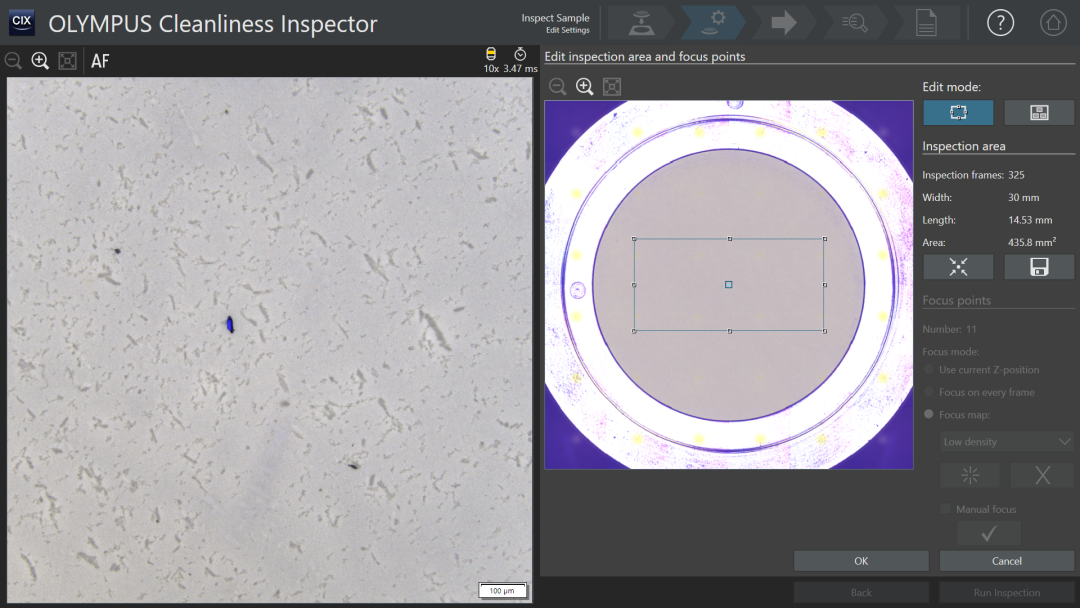Click the Run Inspection button
The width and height of the screenshot is (1080, 608).
[x=1006, y=592]
